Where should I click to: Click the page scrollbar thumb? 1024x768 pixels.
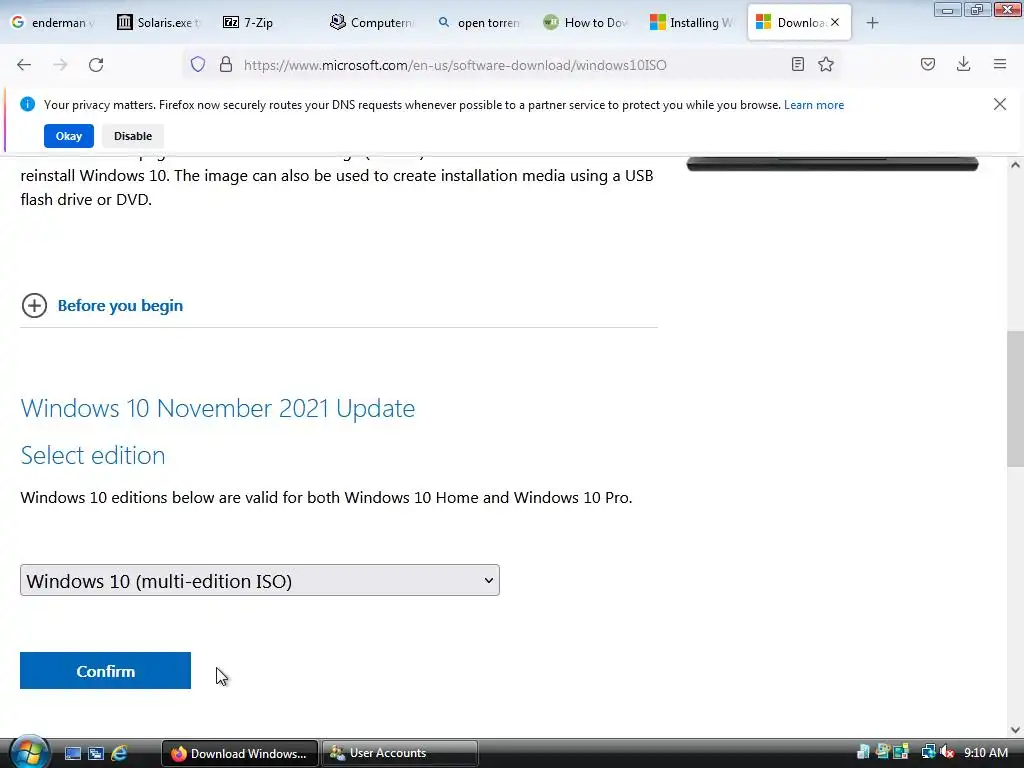pyautogui.click(x=1015, y=398)
